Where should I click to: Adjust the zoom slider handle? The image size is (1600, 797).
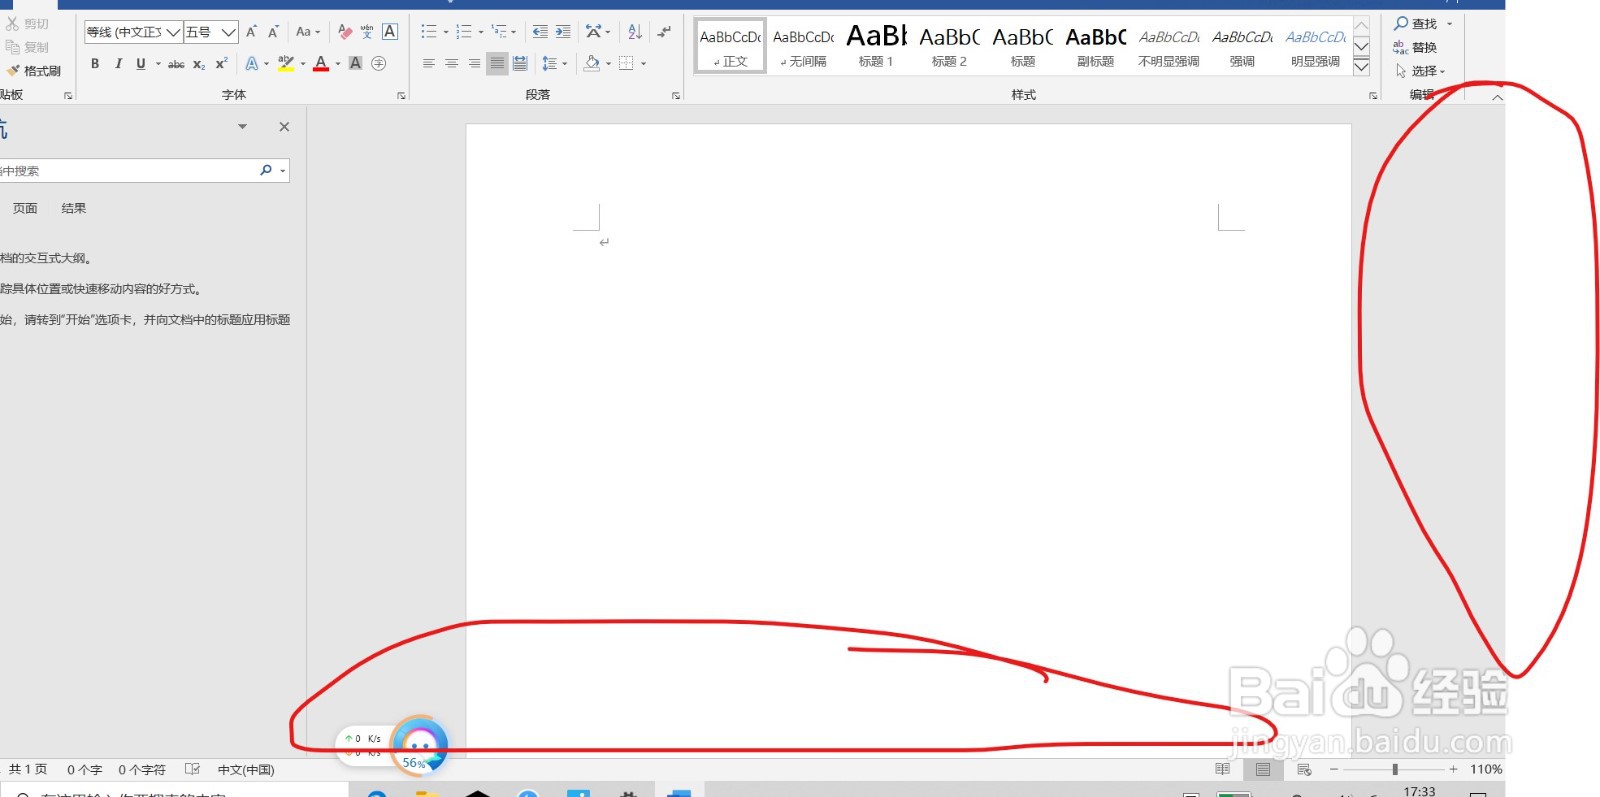tap(1395, 769)
